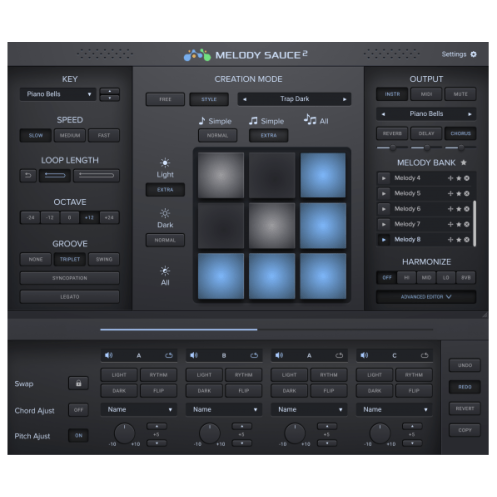Enable Legato
Viewport: 497px width, 497px height.
[x=70, y=297]
